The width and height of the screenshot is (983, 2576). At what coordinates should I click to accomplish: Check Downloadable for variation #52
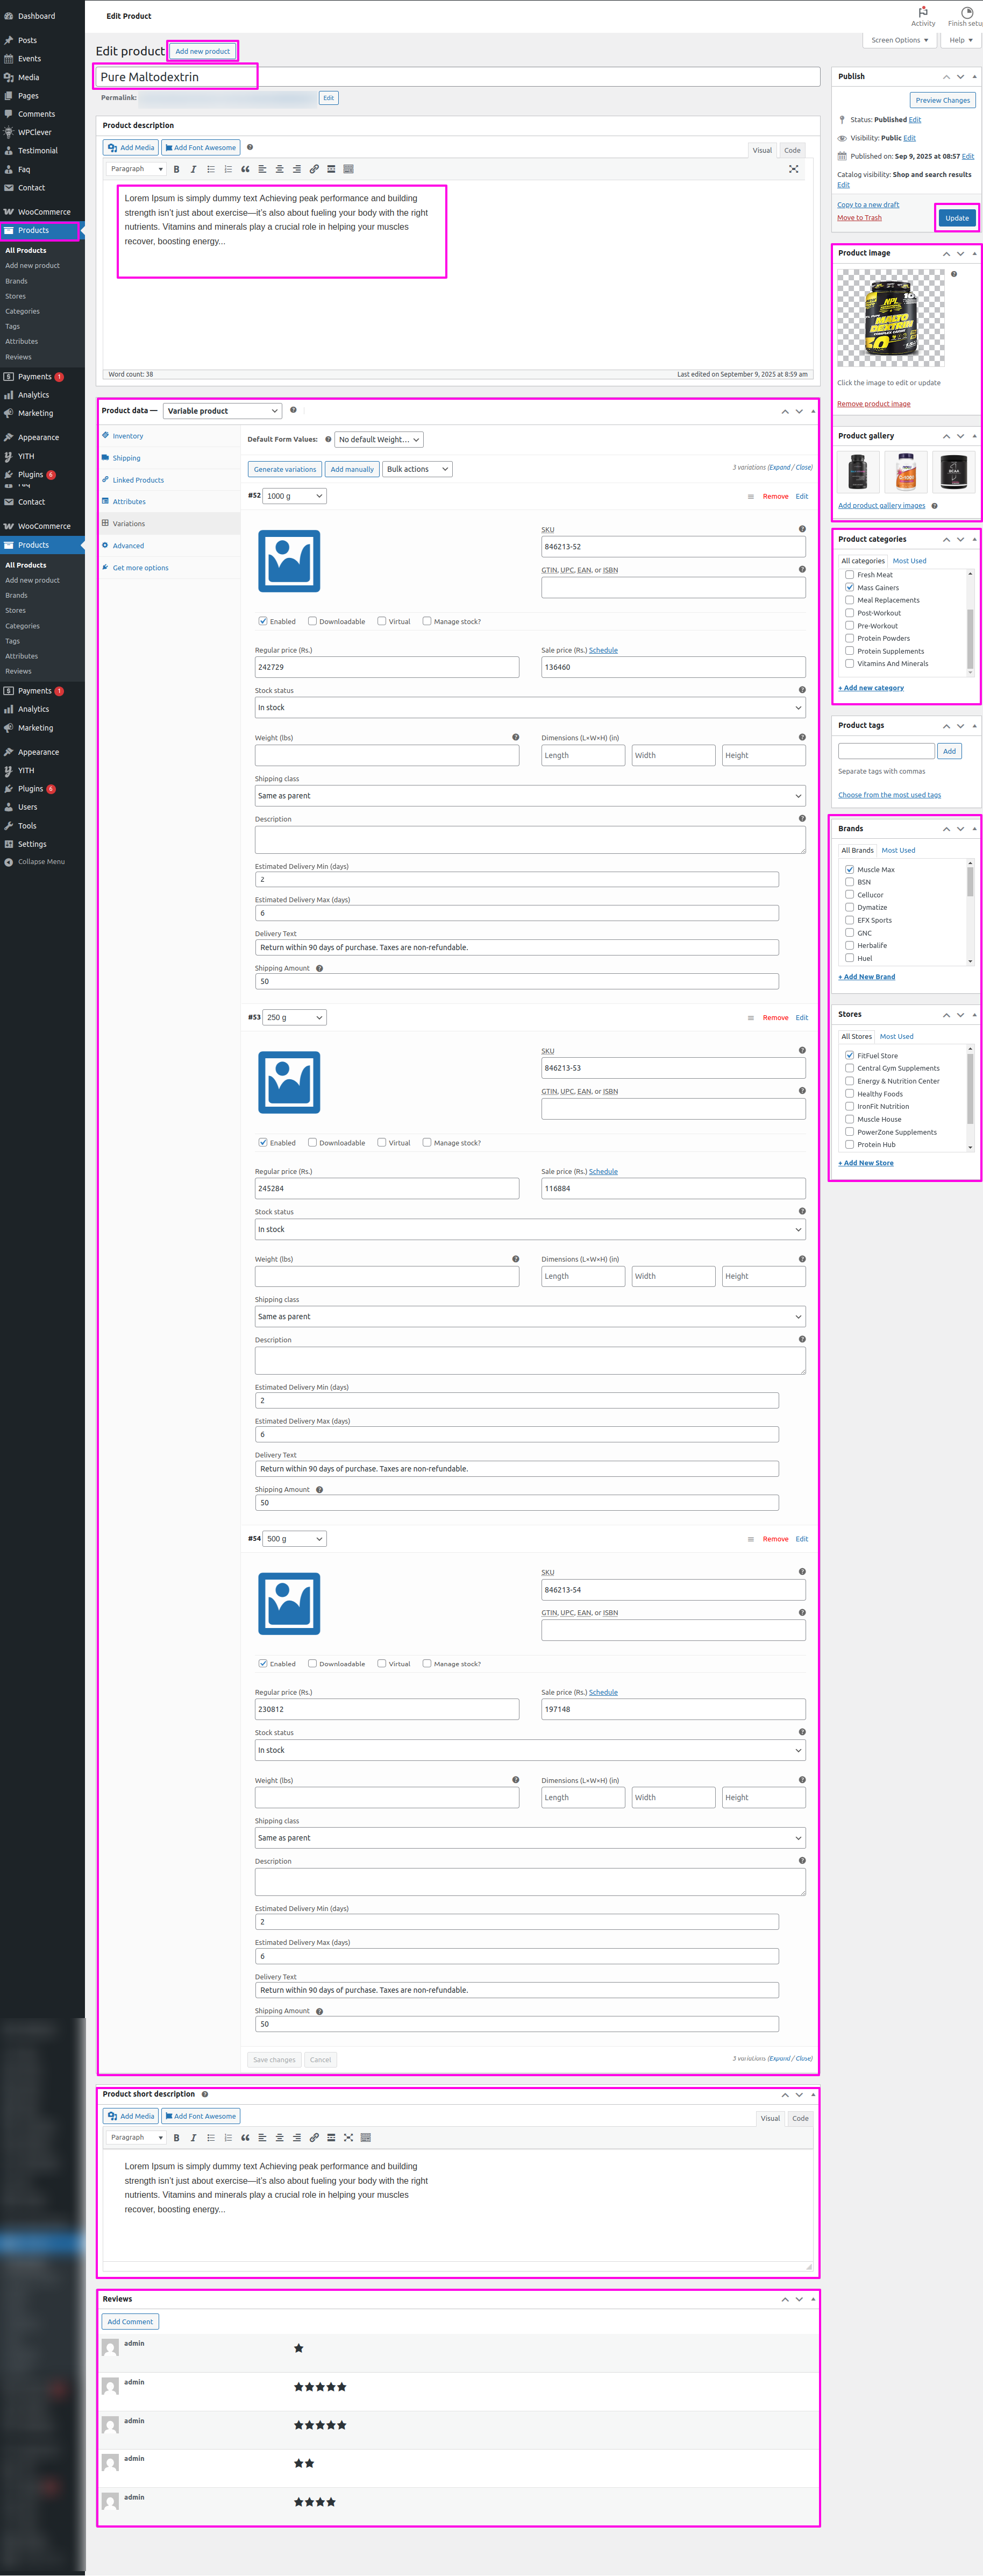pos(313,621)
